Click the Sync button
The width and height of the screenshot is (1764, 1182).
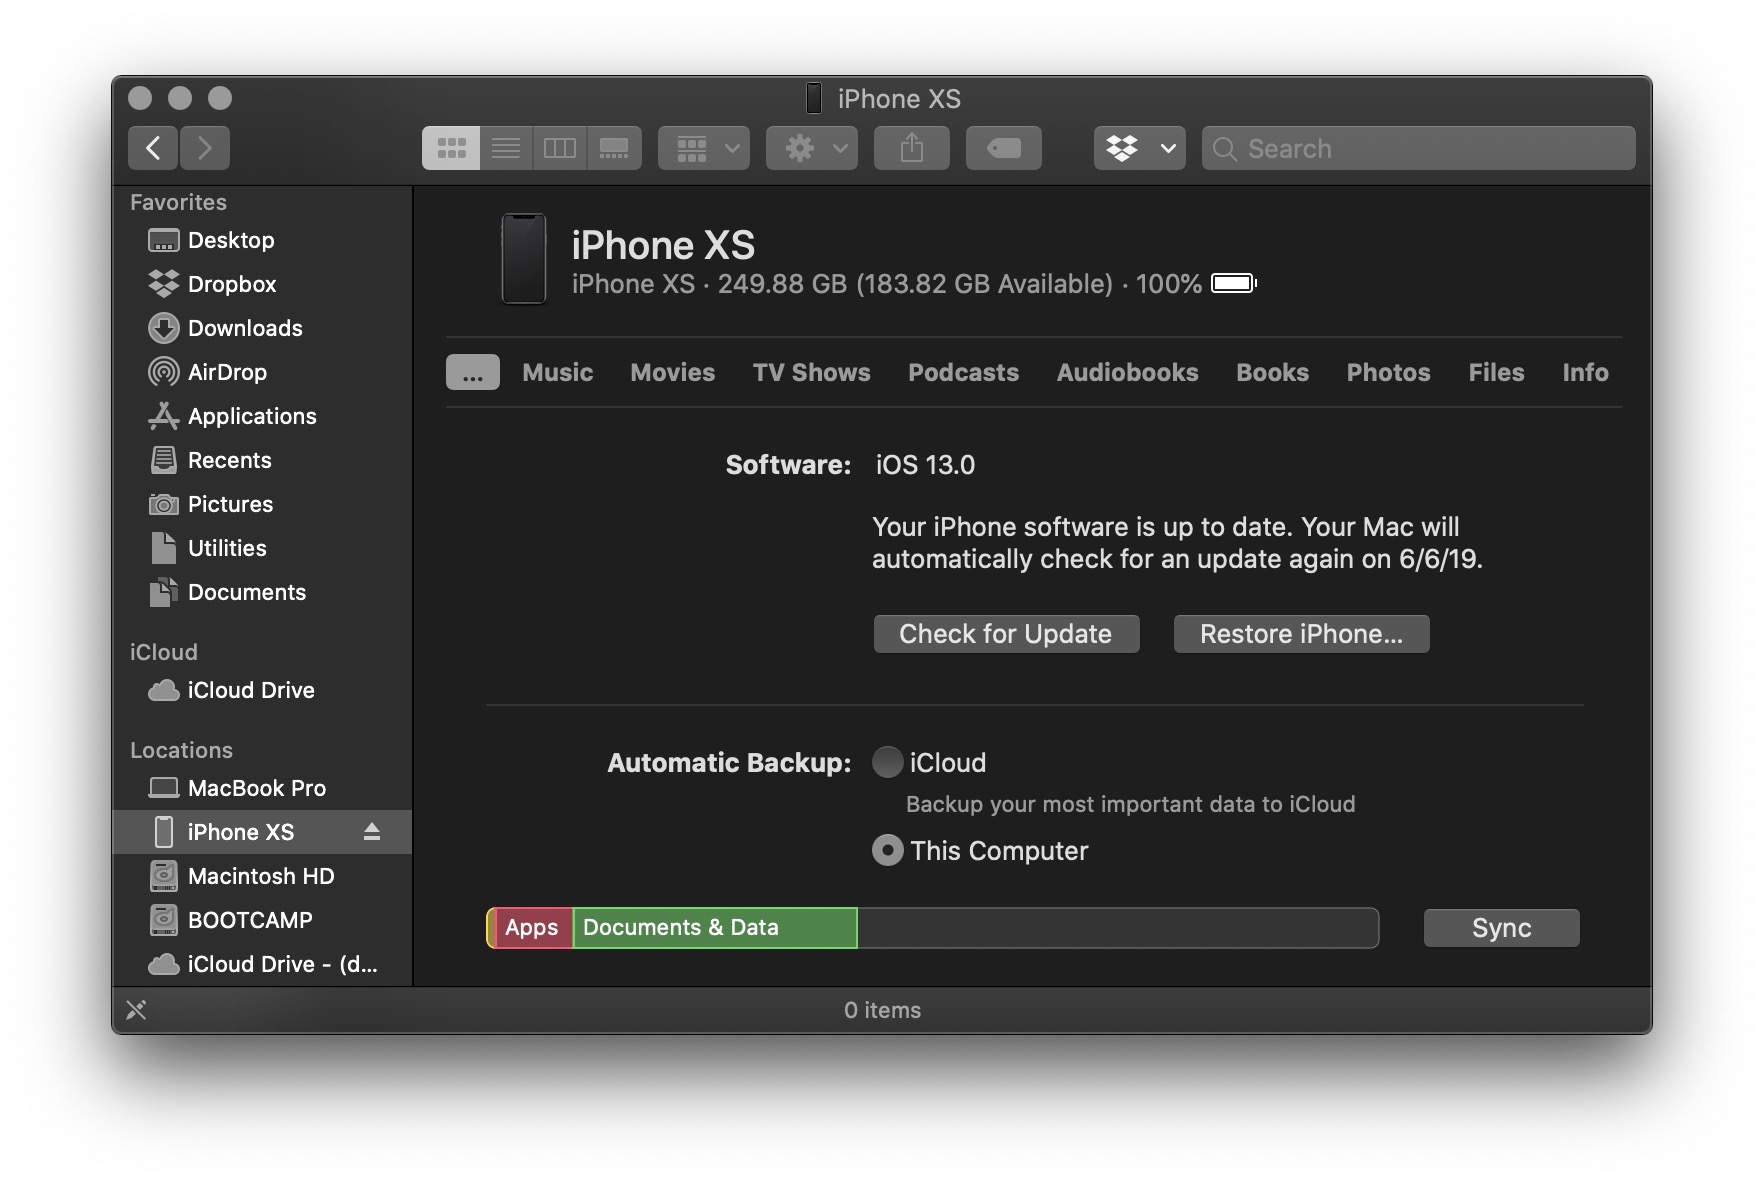pos(1502,928)
